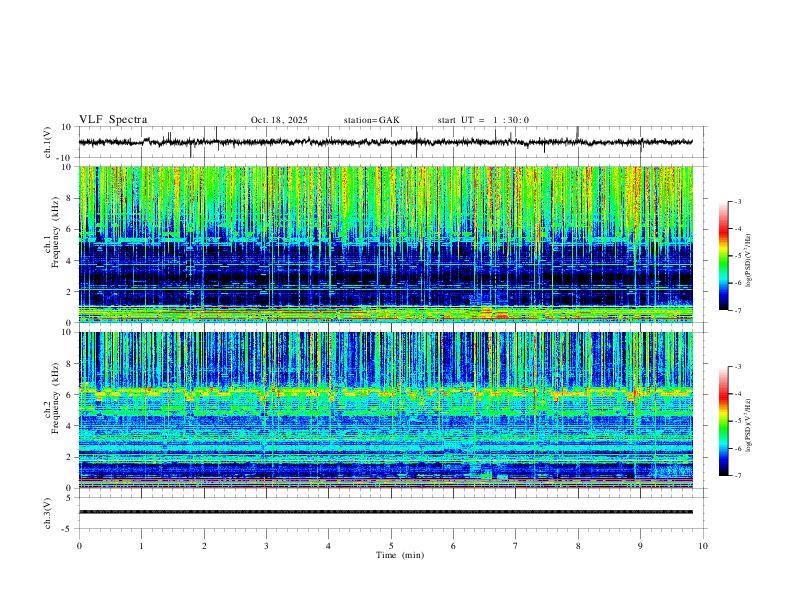Click the ch.1 "Frequency (kHz)" axis label
Image resolution: width=792 pixels, height=612 pixels.
[55, 232]
